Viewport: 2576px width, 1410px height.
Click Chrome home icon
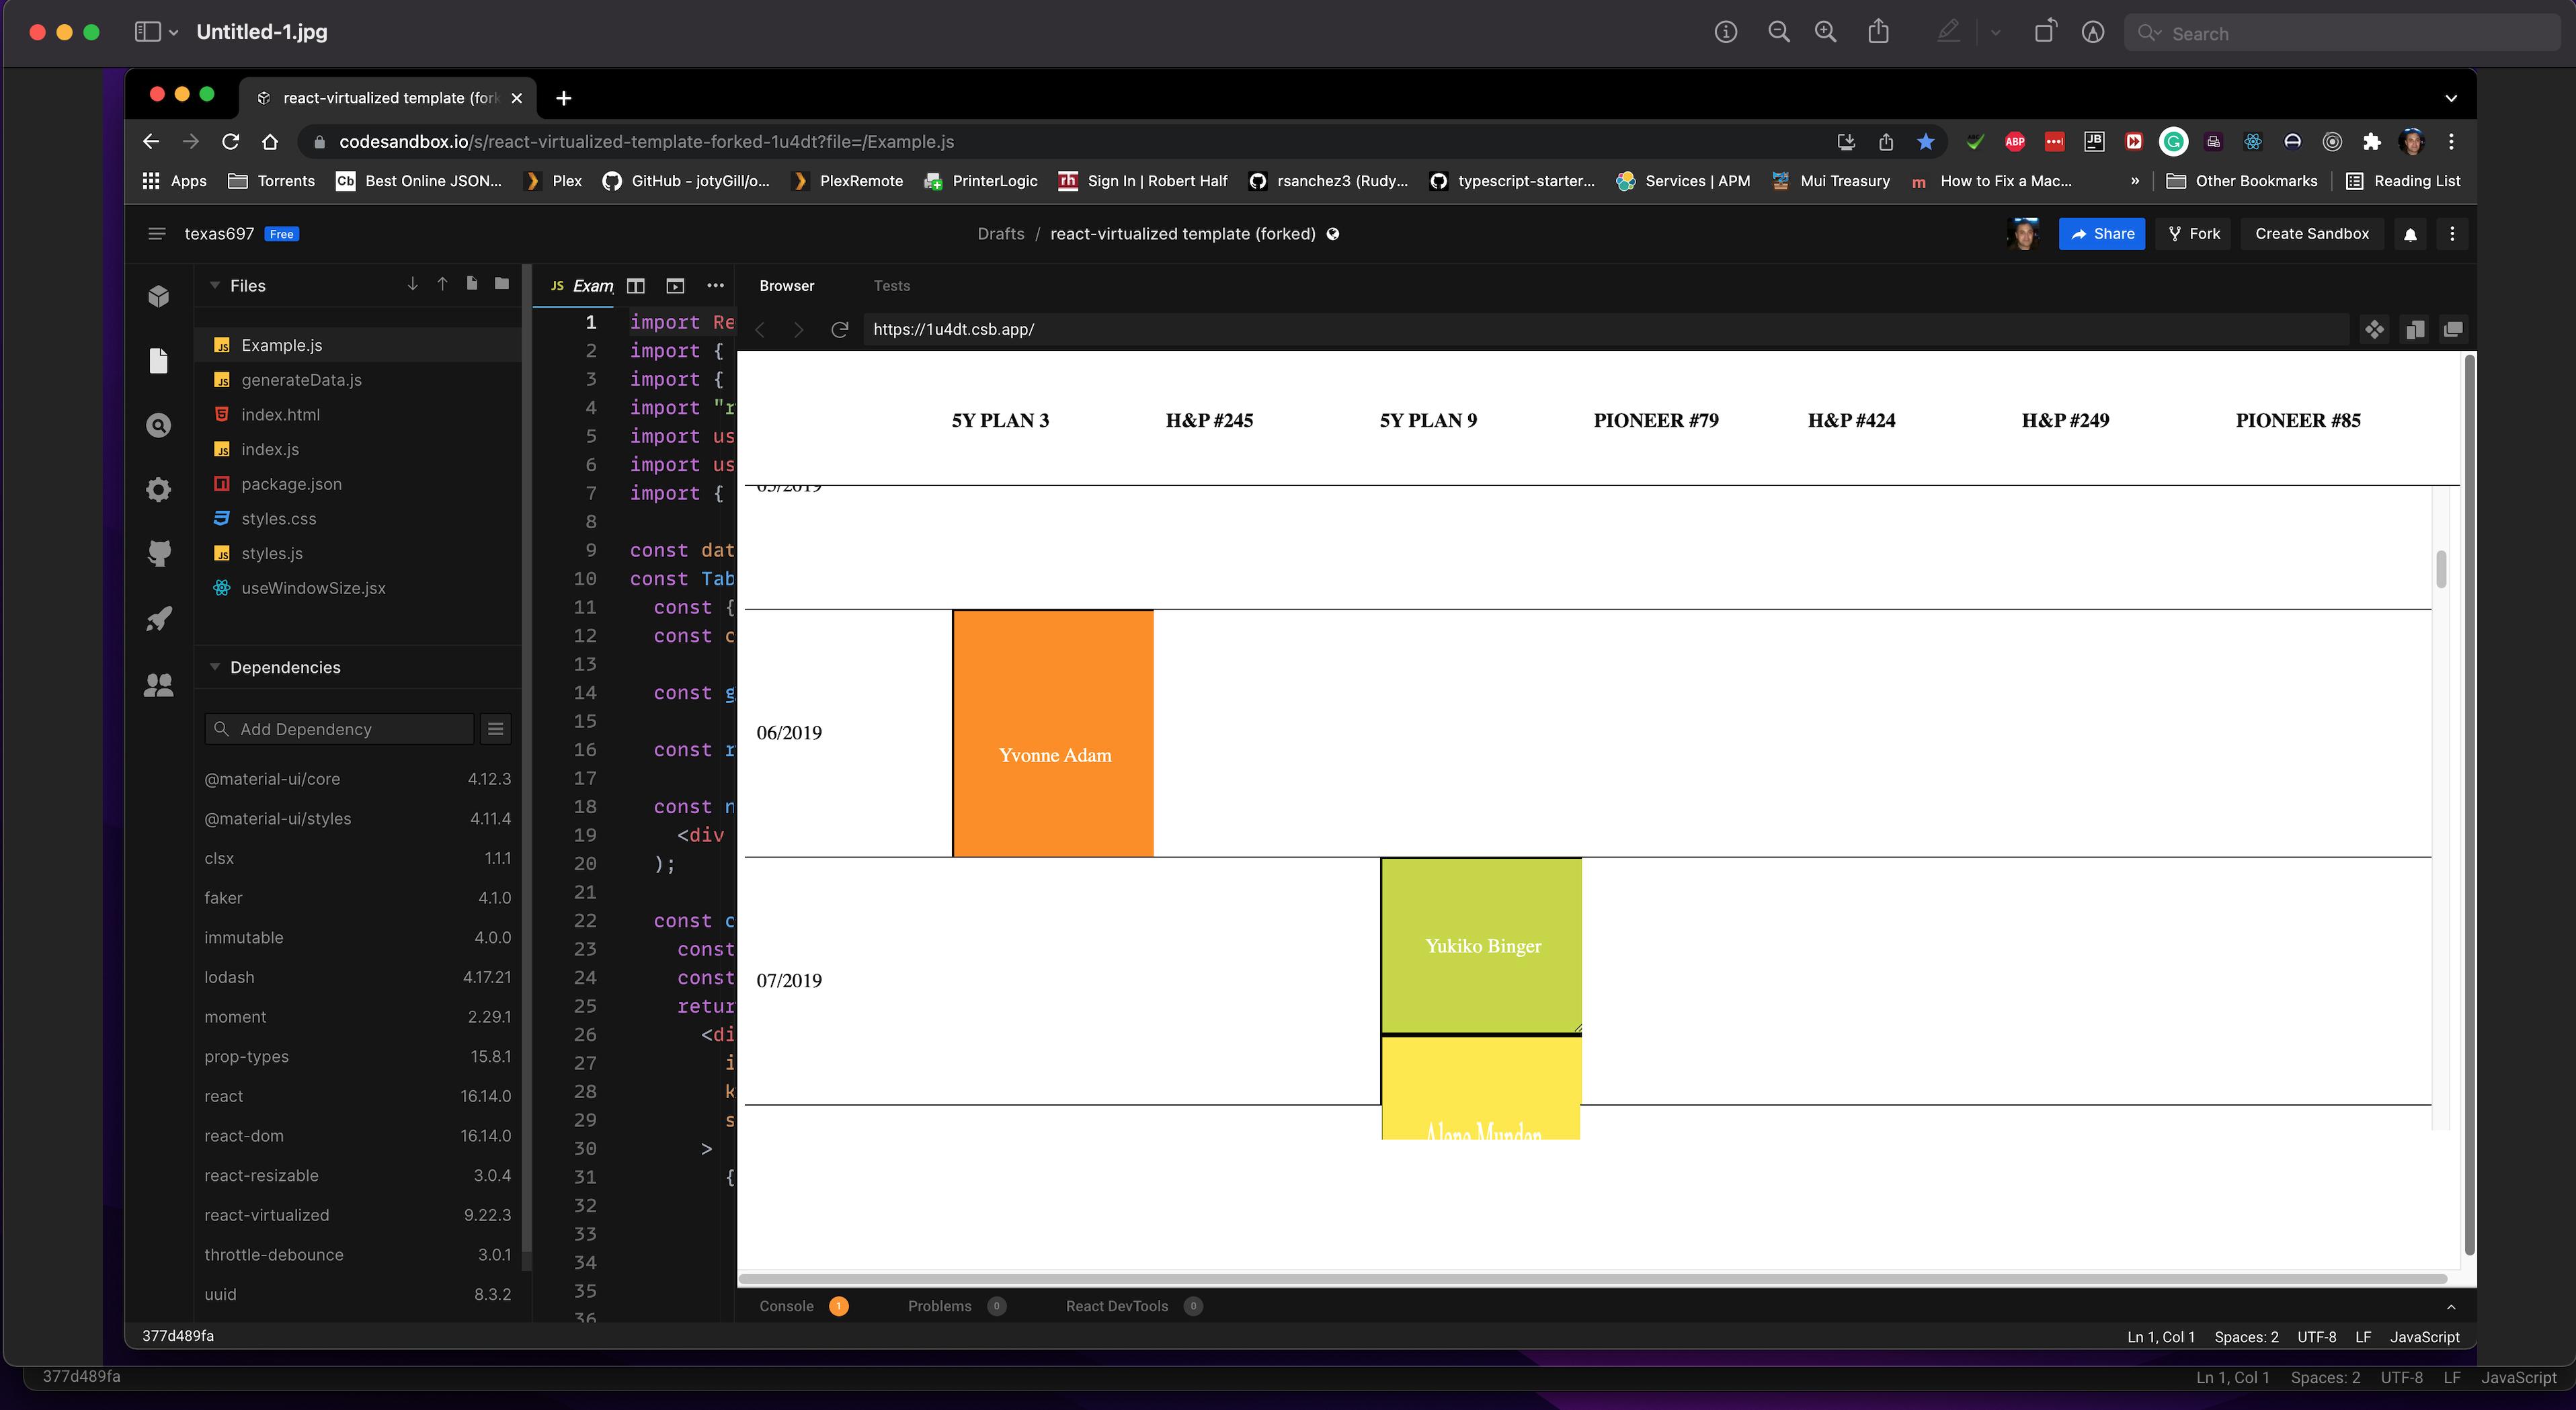pyautogui.click(x=270, y=142)
